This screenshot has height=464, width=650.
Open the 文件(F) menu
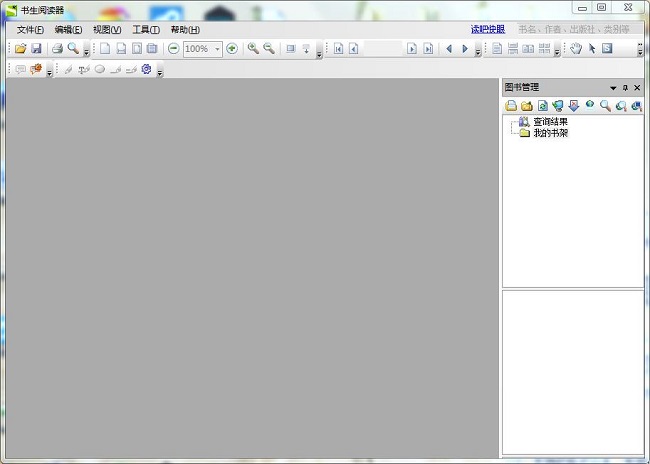[x=30, y=30]
